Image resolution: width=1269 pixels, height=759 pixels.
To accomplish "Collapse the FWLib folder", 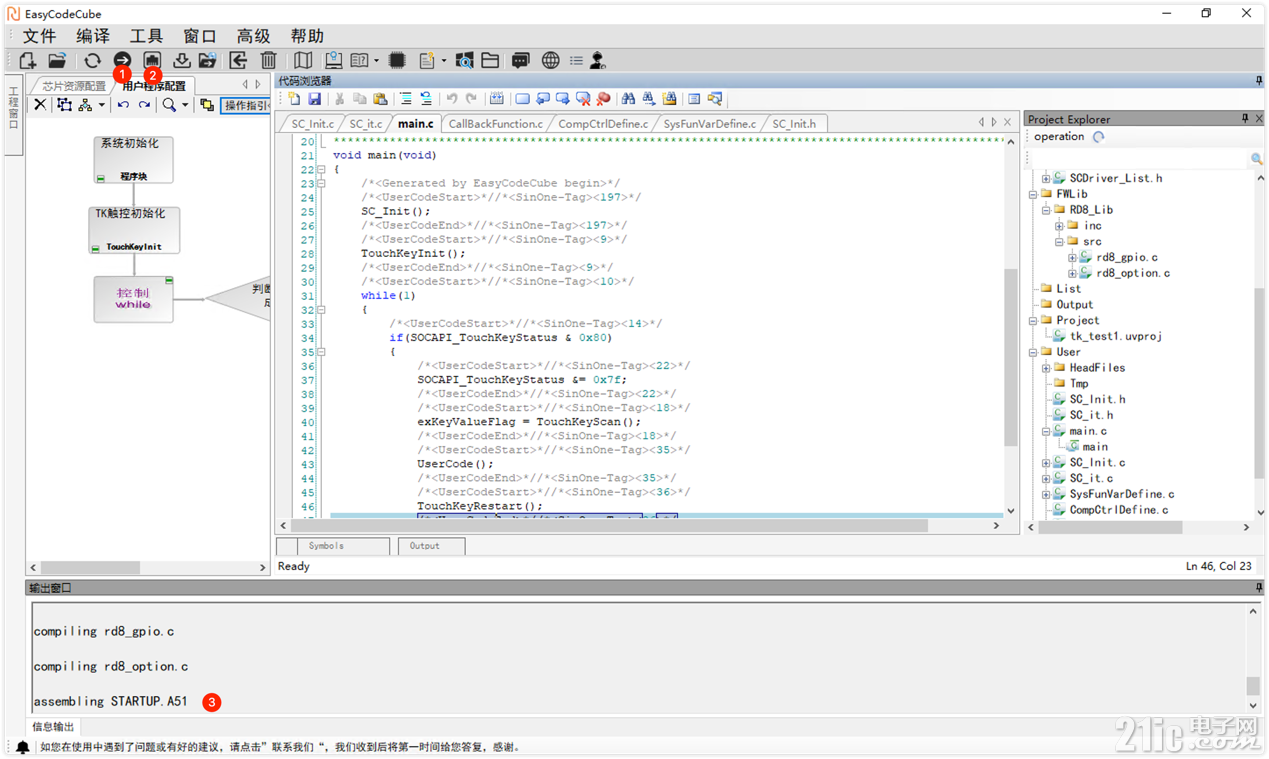I will (x=1033, y=194).
